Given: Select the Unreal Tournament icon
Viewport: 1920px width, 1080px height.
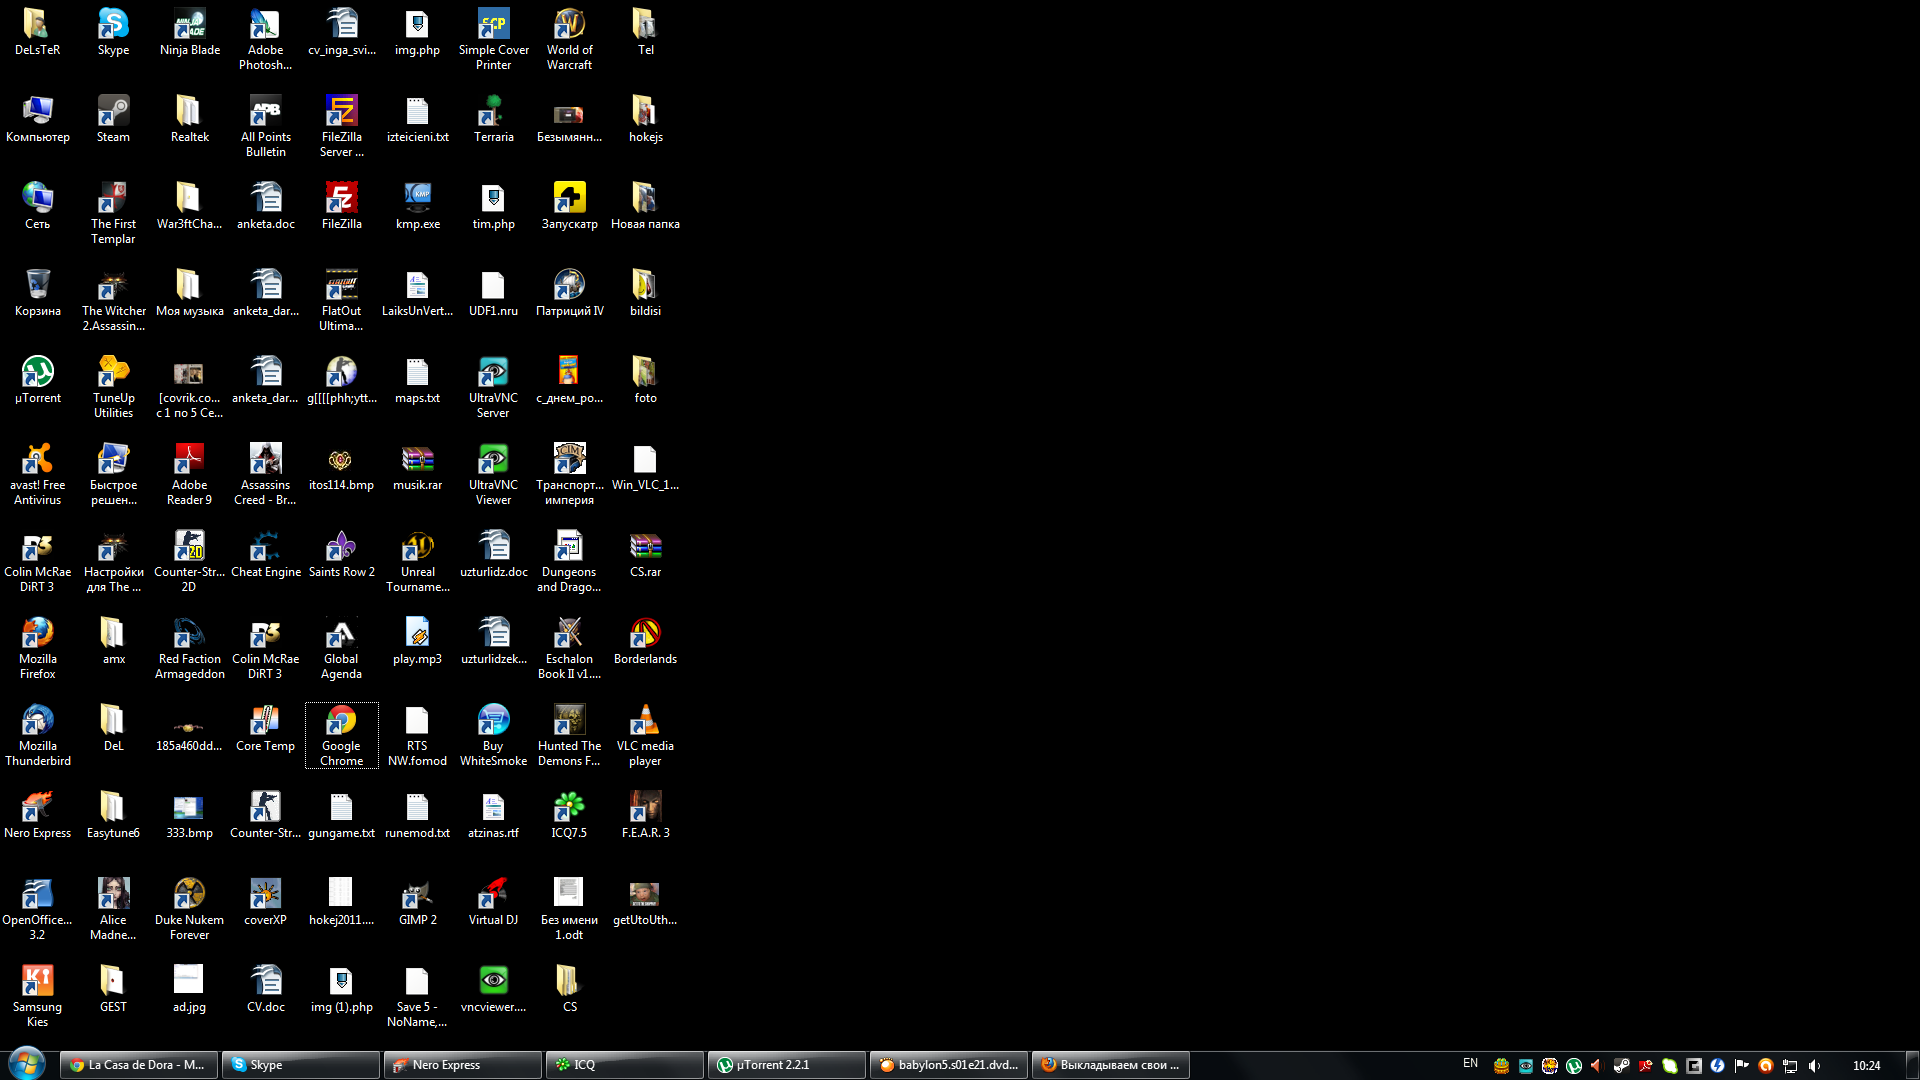Looking at the screenshot, I should pyautogui.click(x=417, y=562).
